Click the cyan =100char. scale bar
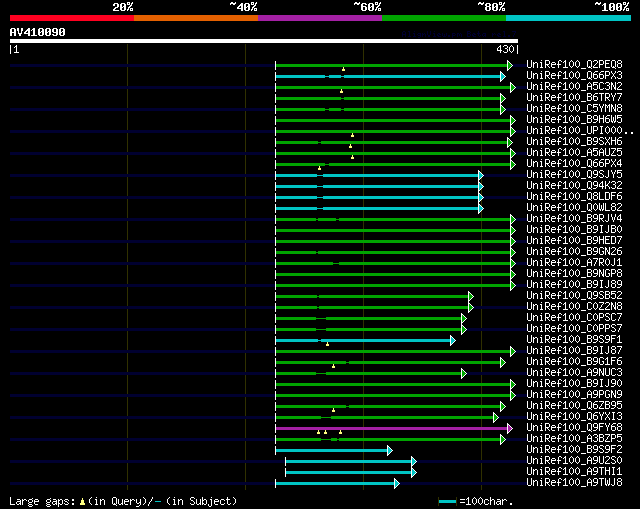 click(x=447, y=502)
